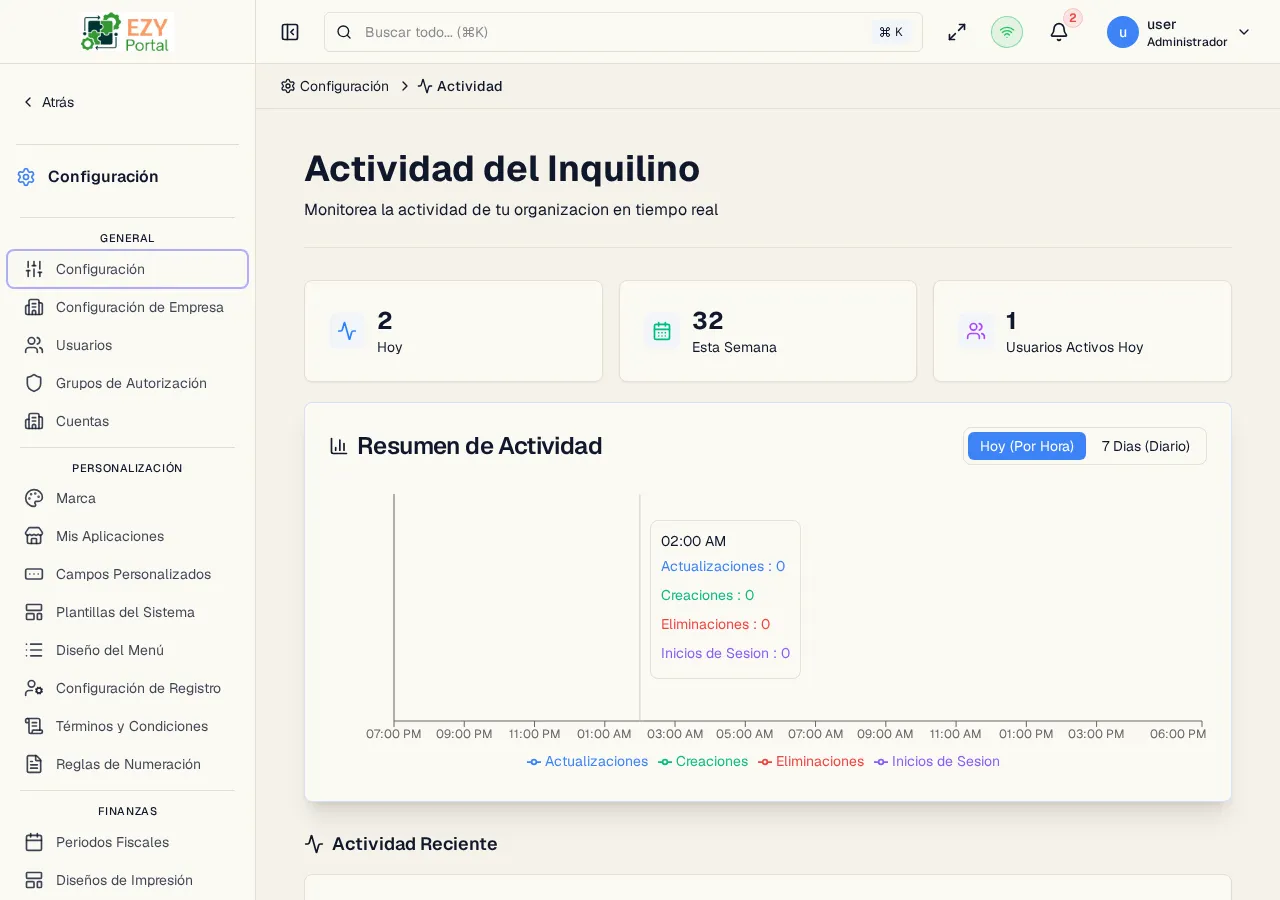The height and width of the screenshot is (900, 1280).
Task: Open Configuración de Empresa menu item
Action: [x=127, y=307]
